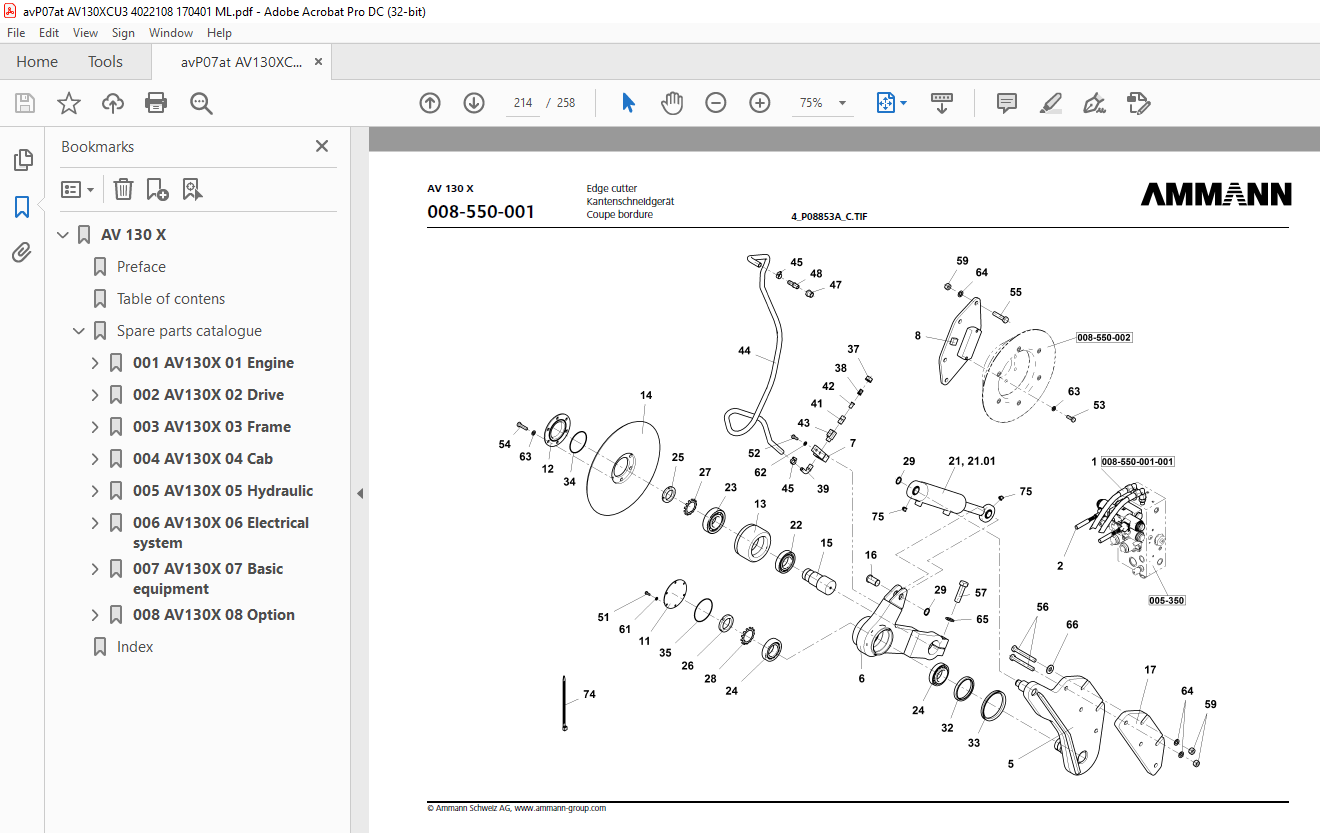1320x833 pixels.
Task: Click the 008-550-002 reference box in diagram
Action: (1105, 338)
